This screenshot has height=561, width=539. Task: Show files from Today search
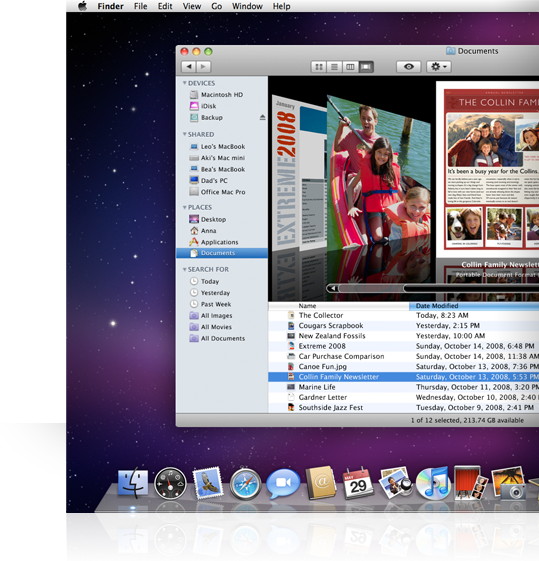tap(222, 281)
